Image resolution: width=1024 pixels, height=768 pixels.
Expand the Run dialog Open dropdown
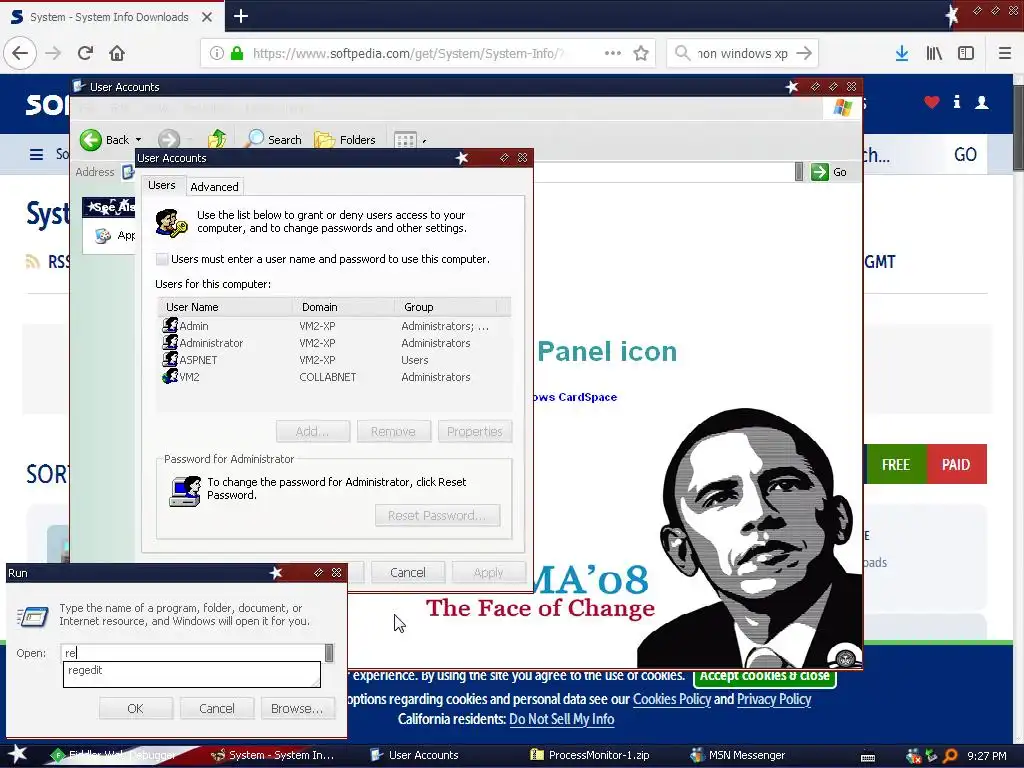pyautogui.click(x=329, y=652)
